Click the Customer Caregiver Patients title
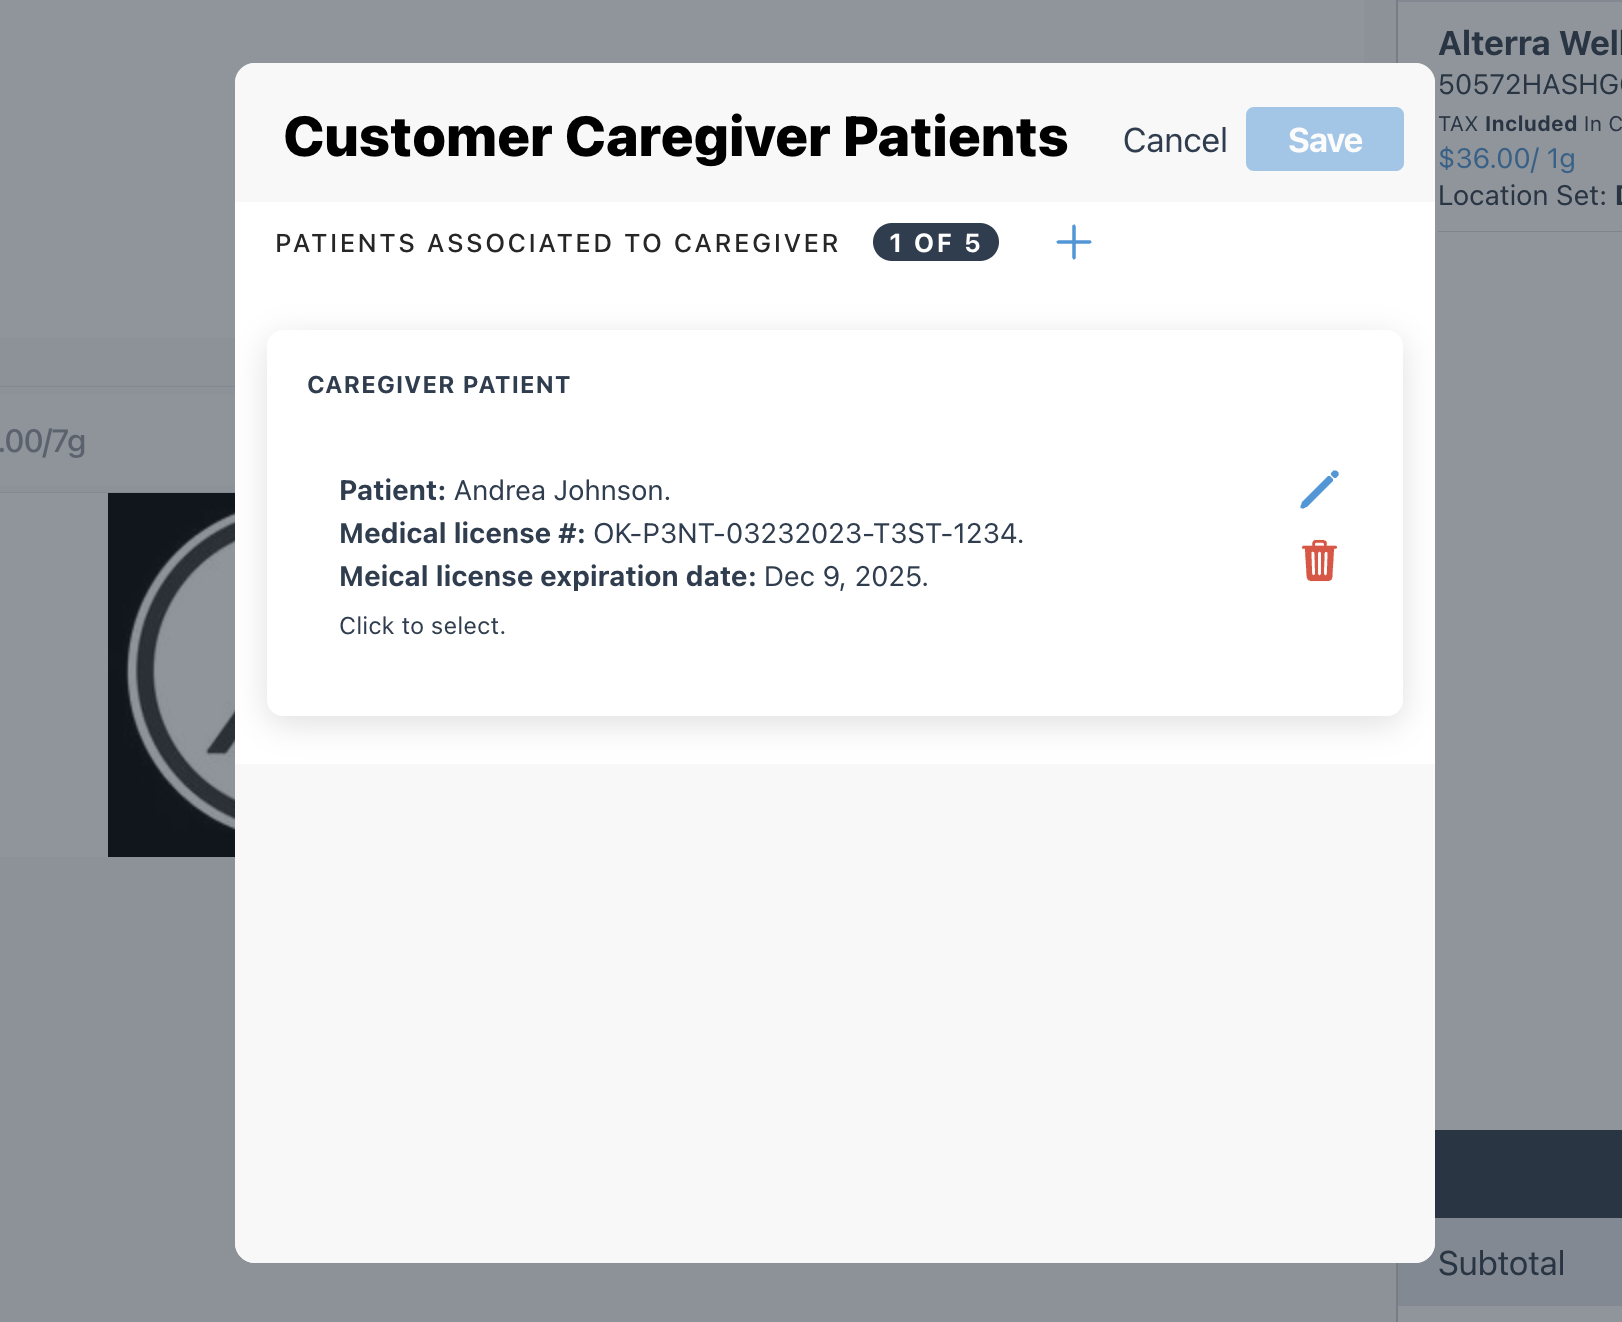This screenshot has height=1322, width=1622. [675, 137]
